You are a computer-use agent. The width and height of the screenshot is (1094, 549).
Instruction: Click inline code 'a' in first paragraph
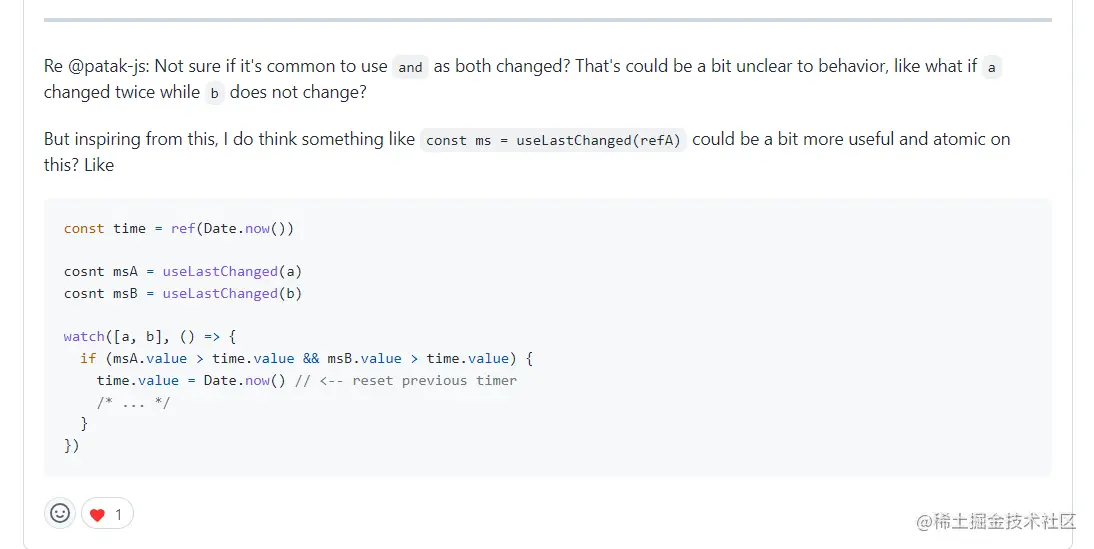click(991, 67)
